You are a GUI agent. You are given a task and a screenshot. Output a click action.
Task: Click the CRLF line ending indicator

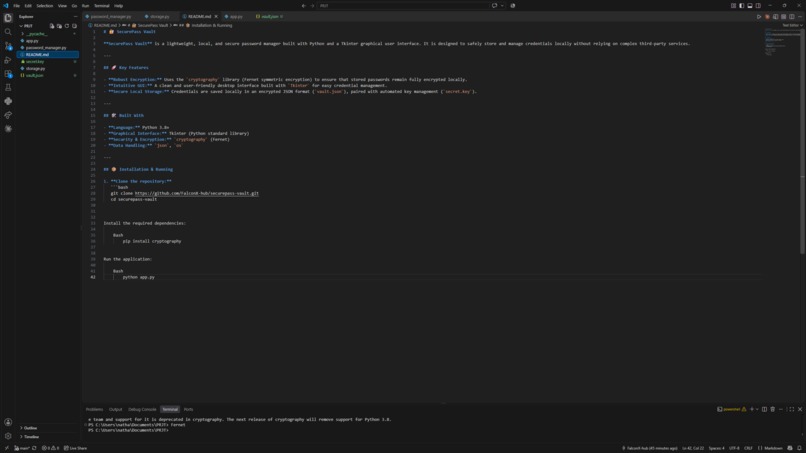click(748, 448)
